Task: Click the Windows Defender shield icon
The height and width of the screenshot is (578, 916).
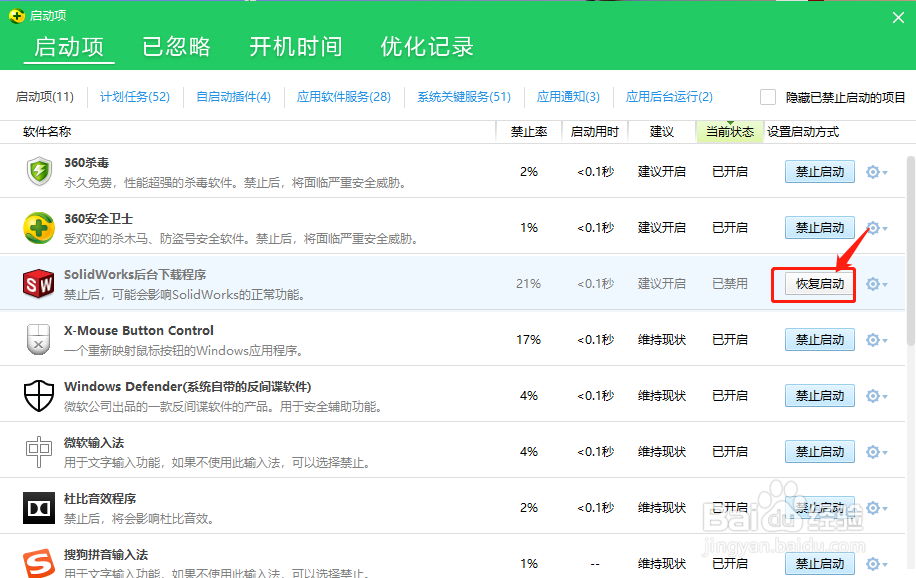Action: [39, 396]
